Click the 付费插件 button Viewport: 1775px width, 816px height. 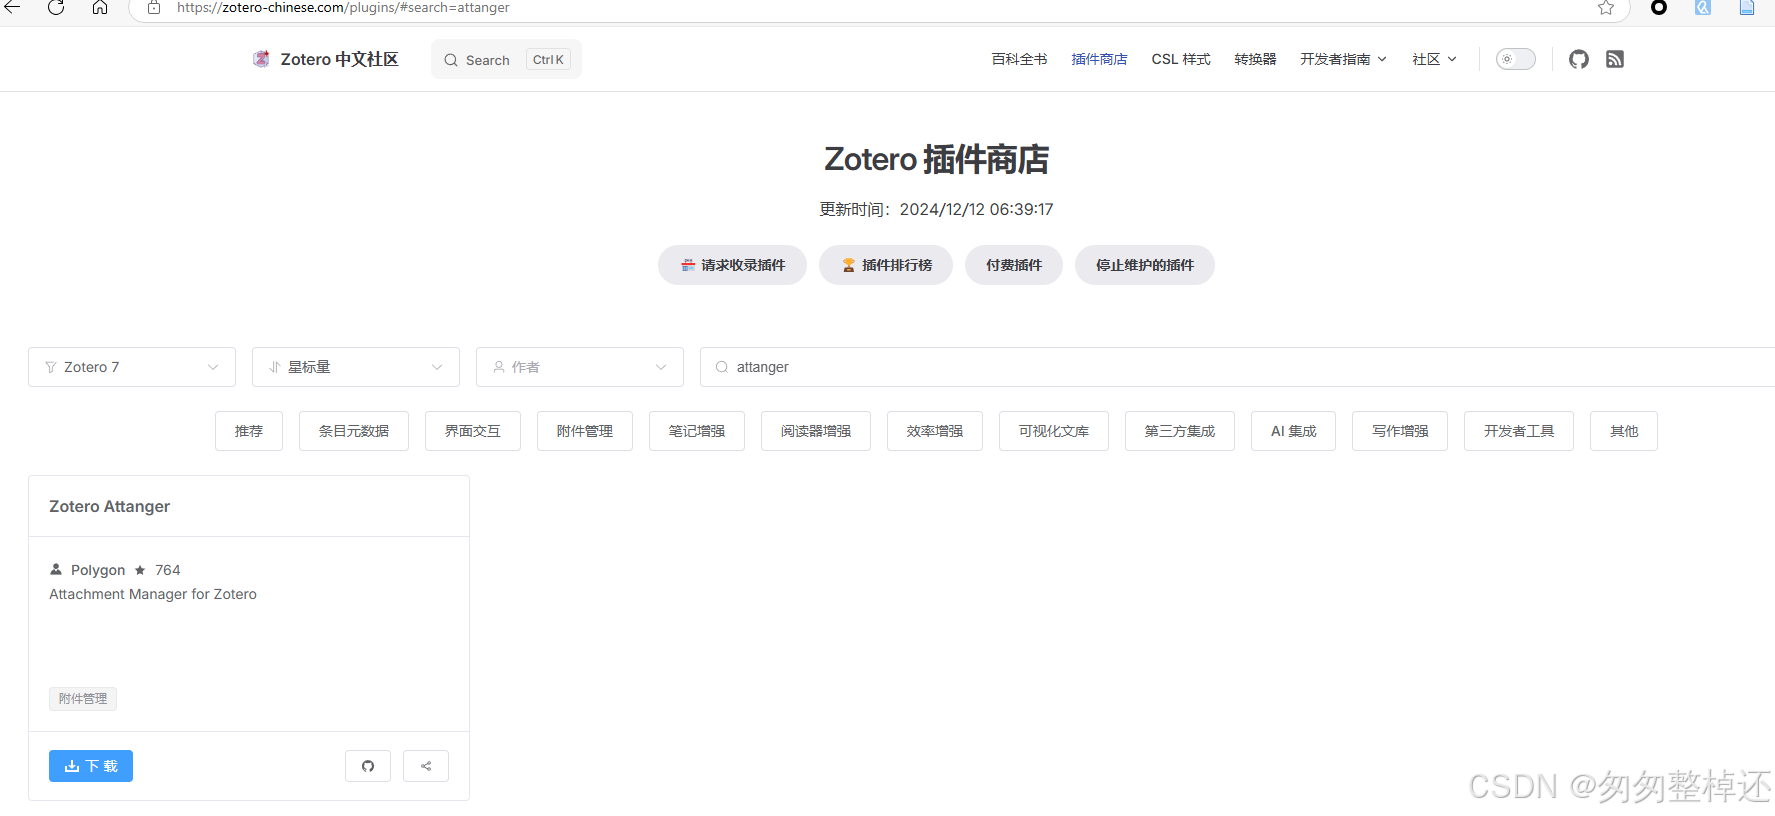[x=1014, y=265]
